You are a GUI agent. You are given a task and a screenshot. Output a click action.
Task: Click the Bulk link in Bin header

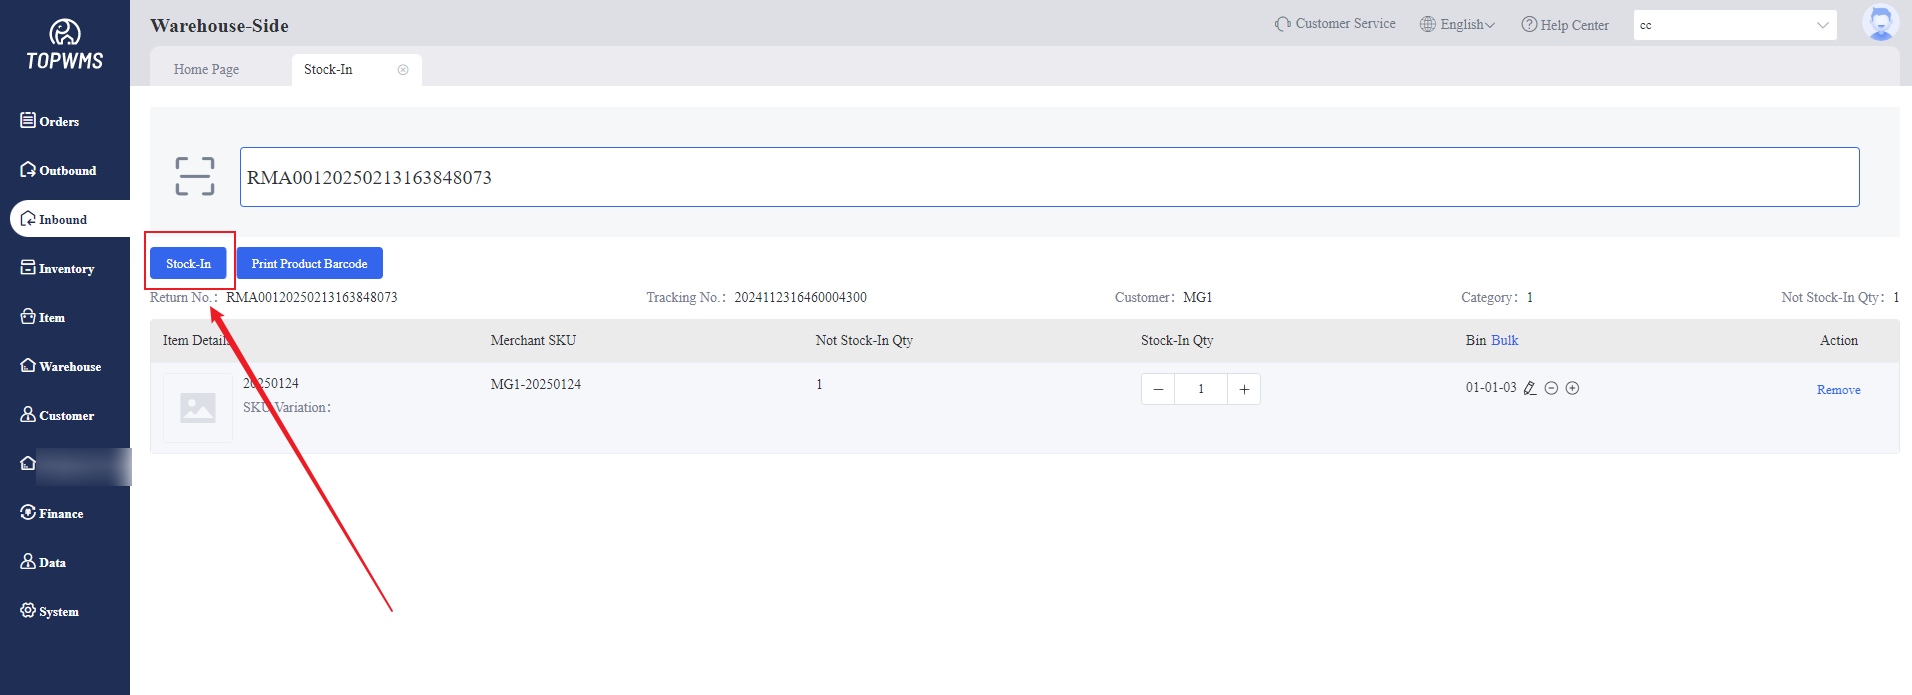[x=1504, y=341]
